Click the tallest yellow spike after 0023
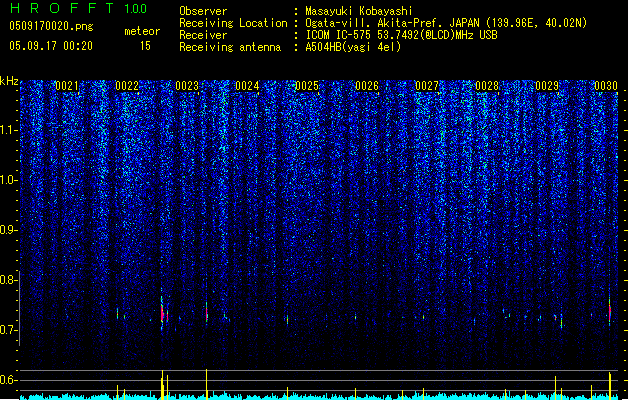Screen dimensions: 629x400 click(x=207, y=384)
